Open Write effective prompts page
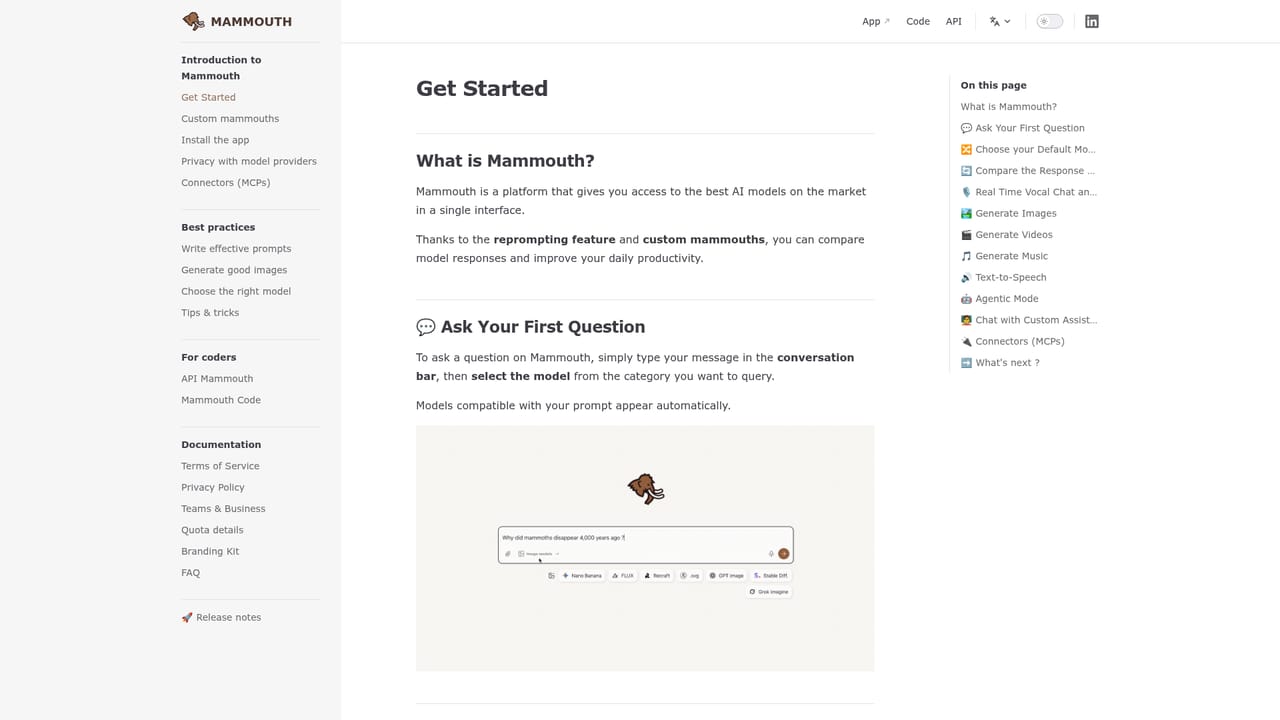 tap(236, 248)
